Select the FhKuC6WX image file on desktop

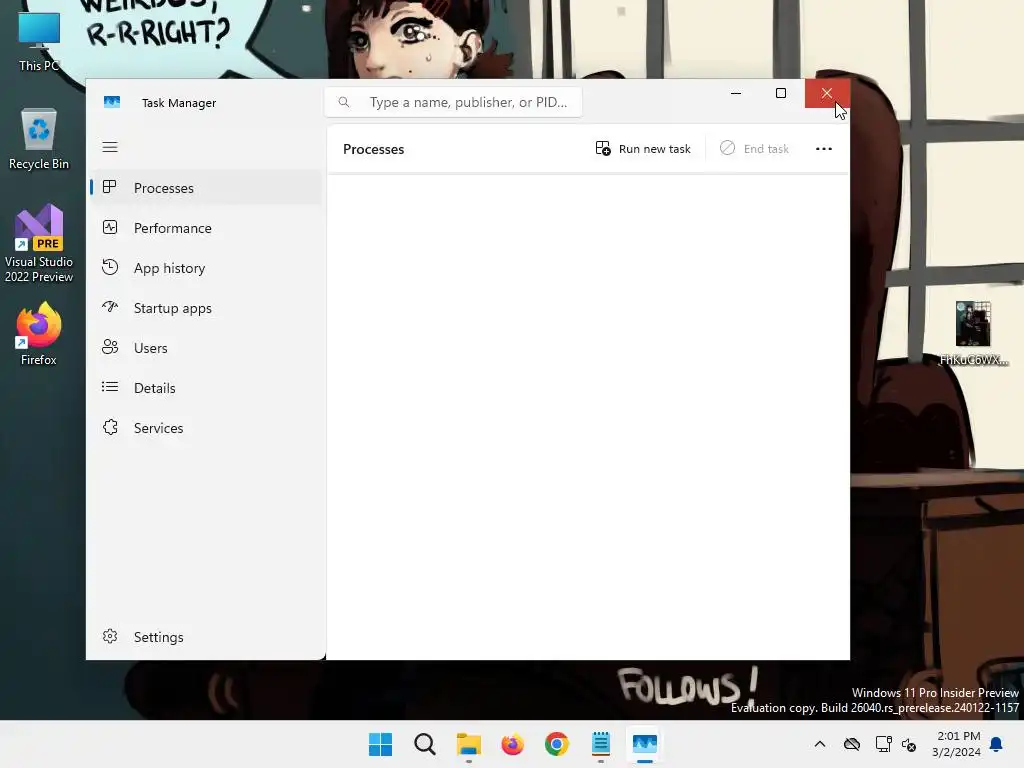(x=973, y=333)
